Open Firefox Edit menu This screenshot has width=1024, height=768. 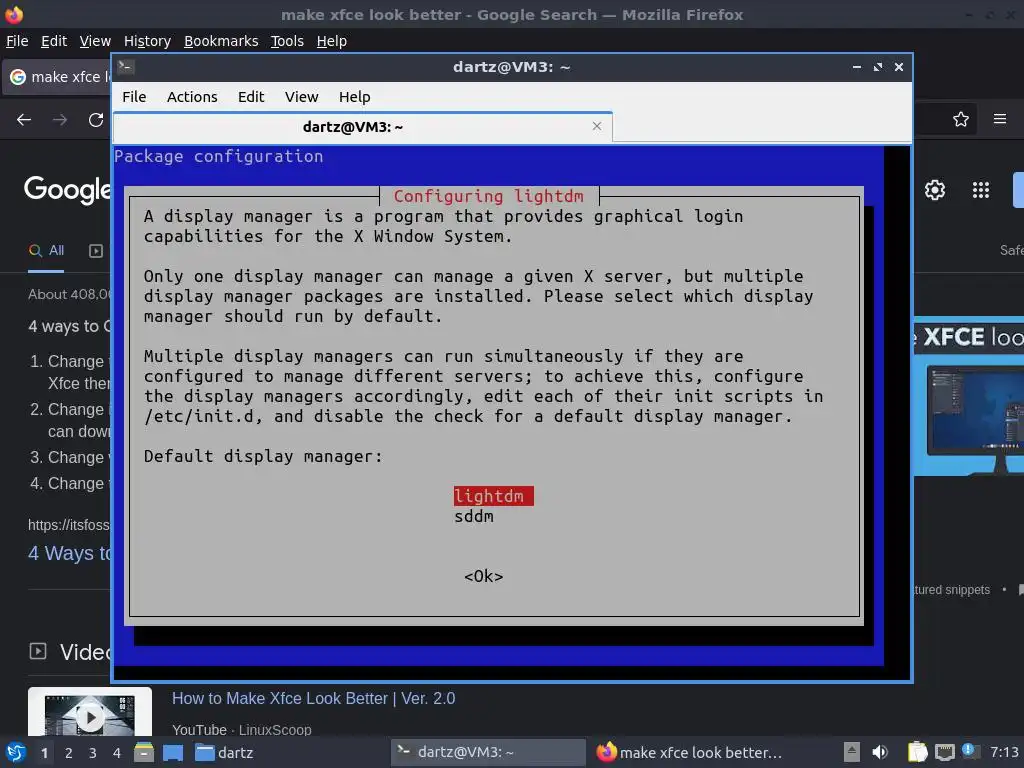click(x=54, y=41)
